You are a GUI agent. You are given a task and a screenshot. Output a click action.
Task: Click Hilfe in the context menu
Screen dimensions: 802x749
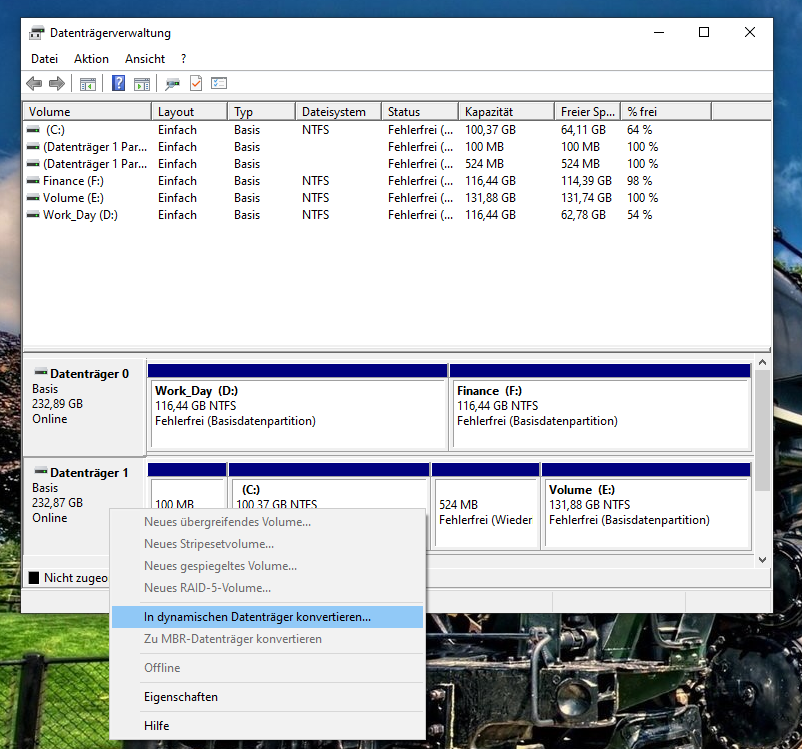[156, 726]
